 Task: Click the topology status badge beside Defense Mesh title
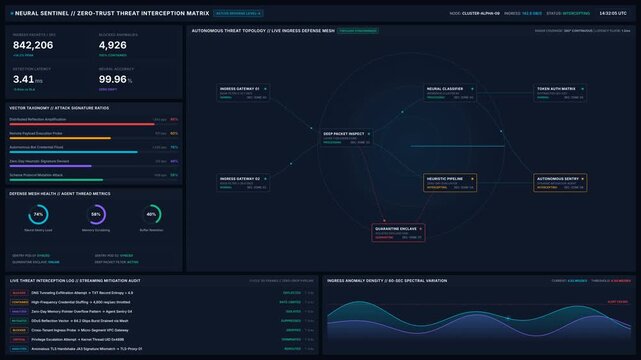click(358, 31)
